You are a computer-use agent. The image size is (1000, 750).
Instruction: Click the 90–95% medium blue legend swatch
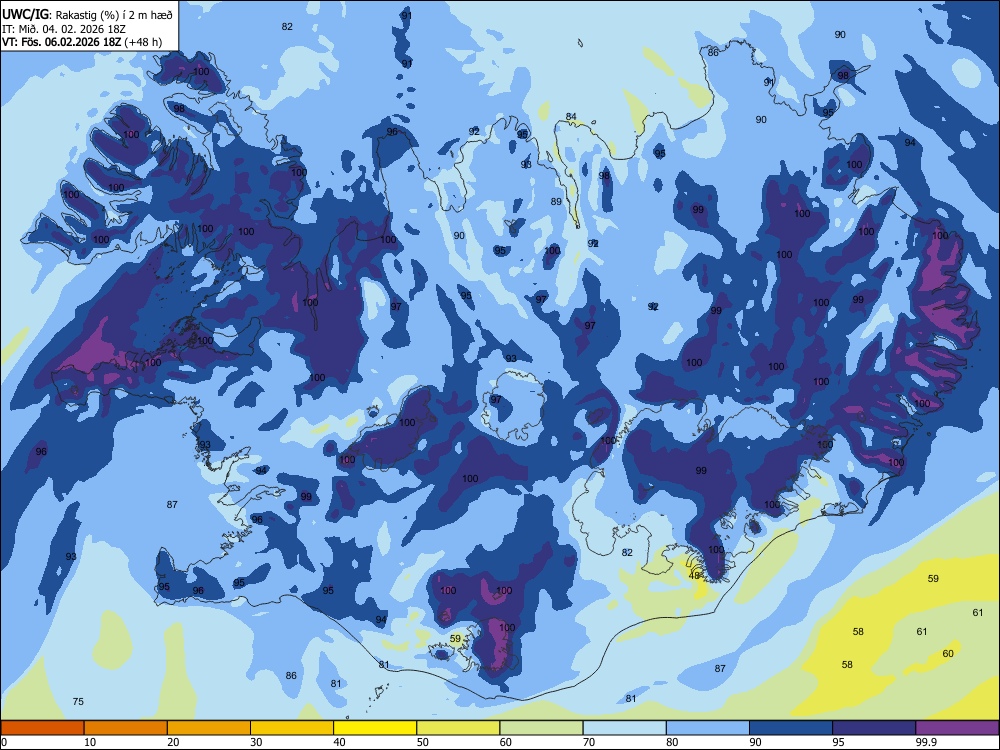tap(791, 728)
